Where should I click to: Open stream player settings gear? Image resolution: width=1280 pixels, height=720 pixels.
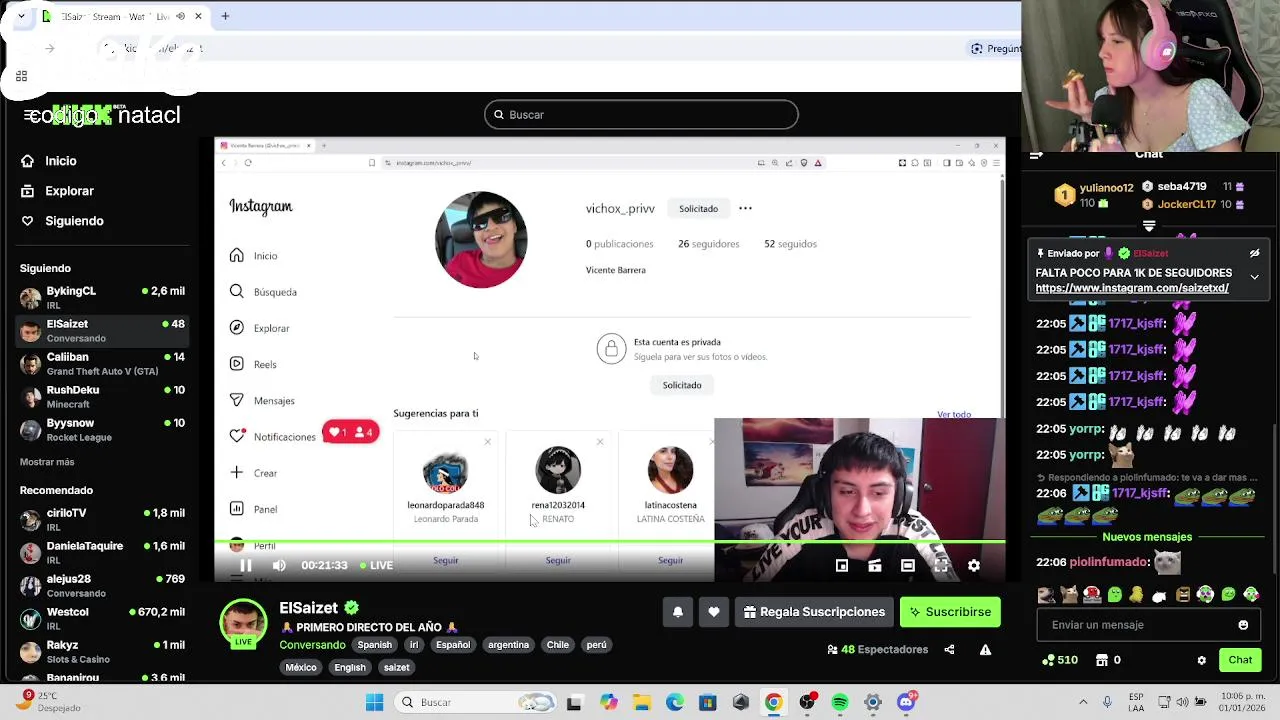pyautogui.click(x=974, y=566)
